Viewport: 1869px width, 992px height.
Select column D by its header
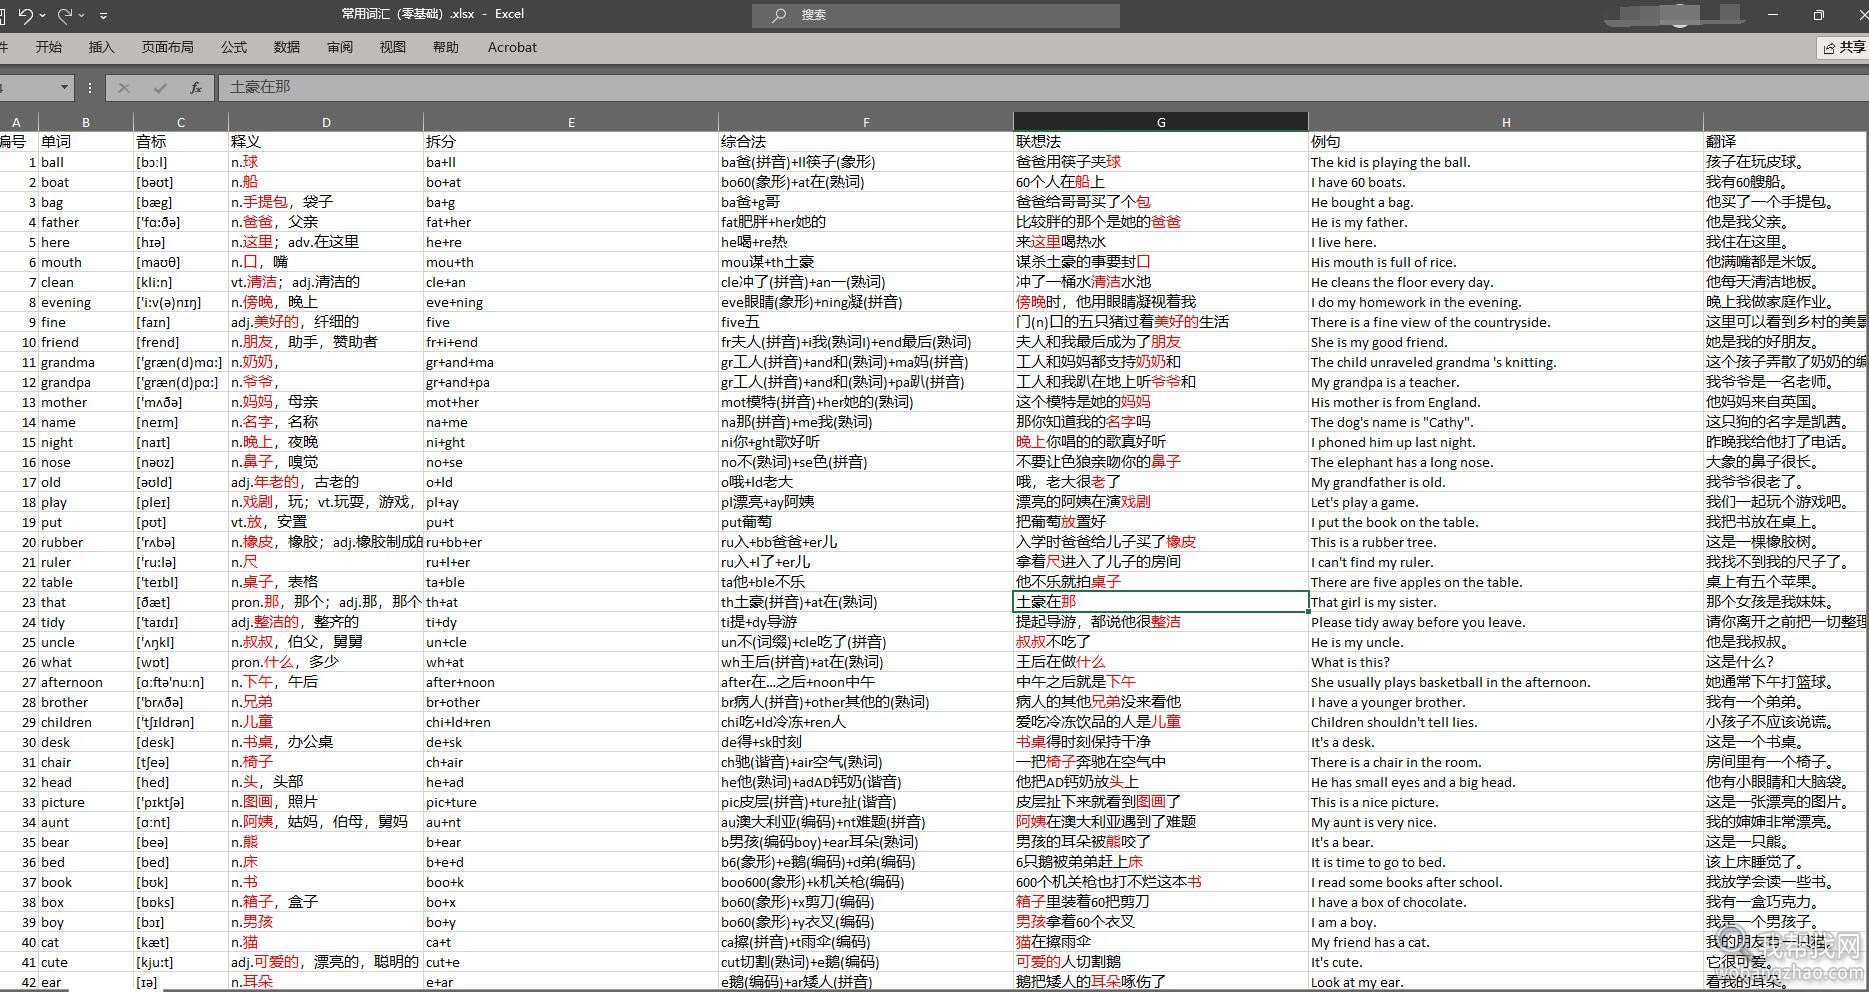(326, 122)
